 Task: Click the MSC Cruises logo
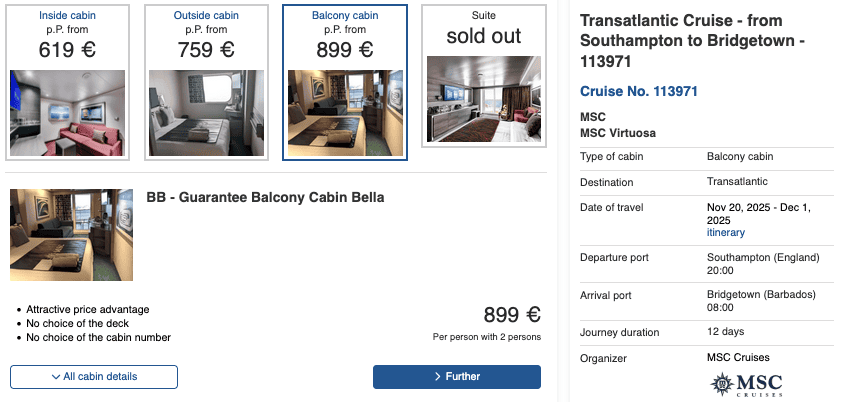746,384
